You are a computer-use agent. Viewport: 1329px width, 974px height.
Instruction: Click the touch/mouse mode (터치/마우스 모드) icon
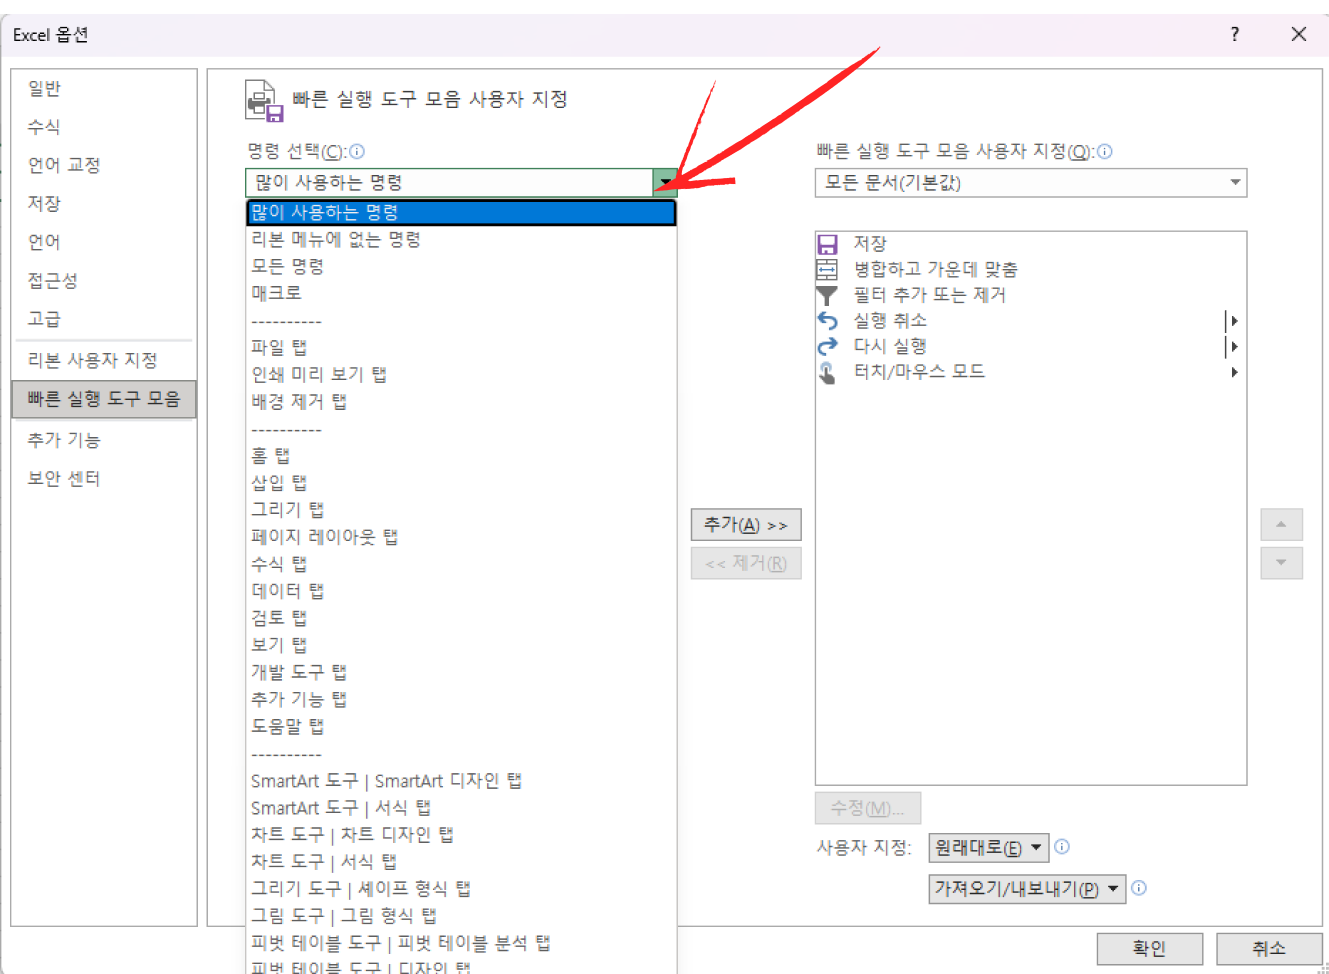(827, 372)
